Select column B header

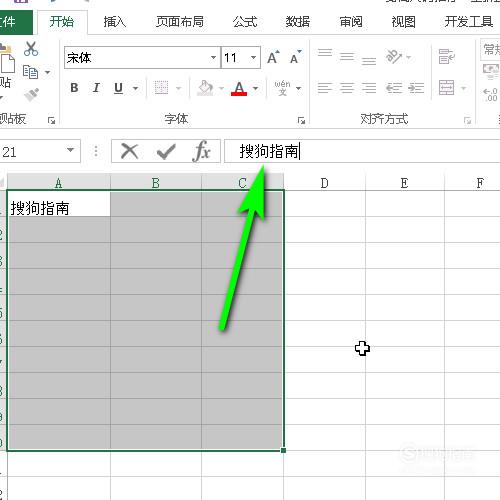click(156, 183)
